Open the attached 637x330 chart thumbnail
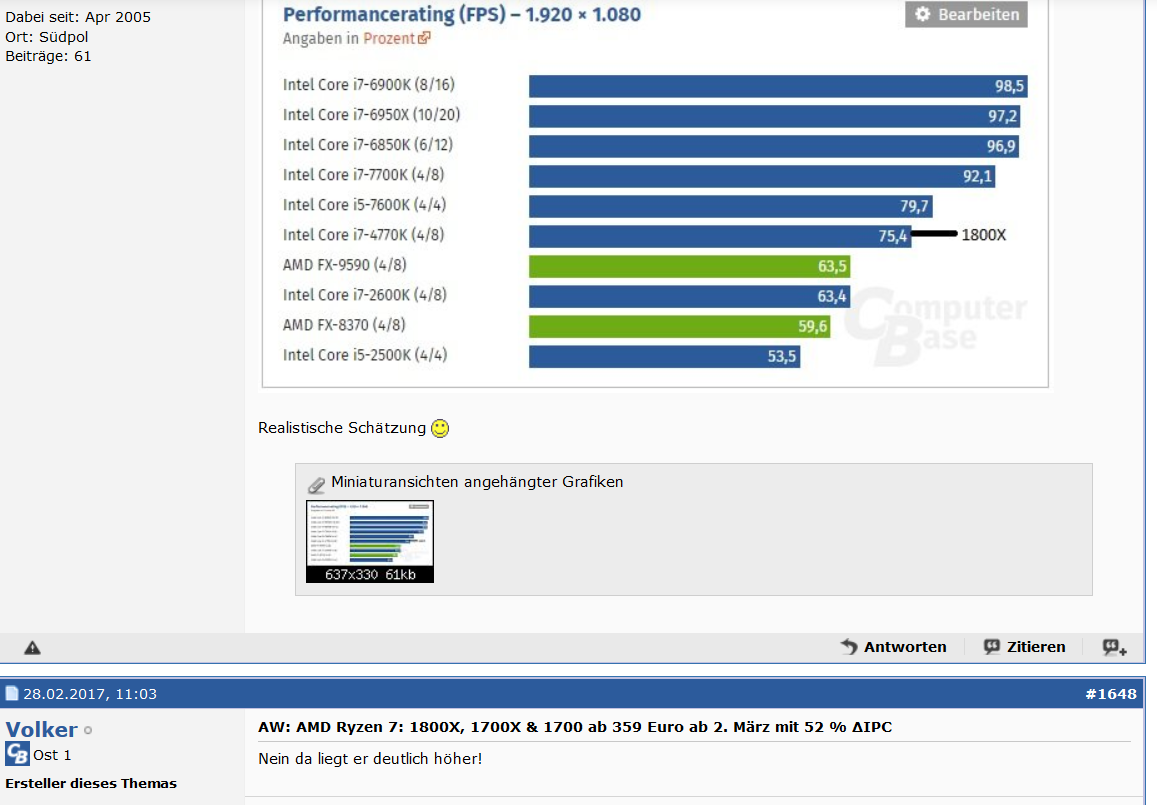Image resolution: width=1157 pixels, height=805 pixels. [x=370, y=542]
